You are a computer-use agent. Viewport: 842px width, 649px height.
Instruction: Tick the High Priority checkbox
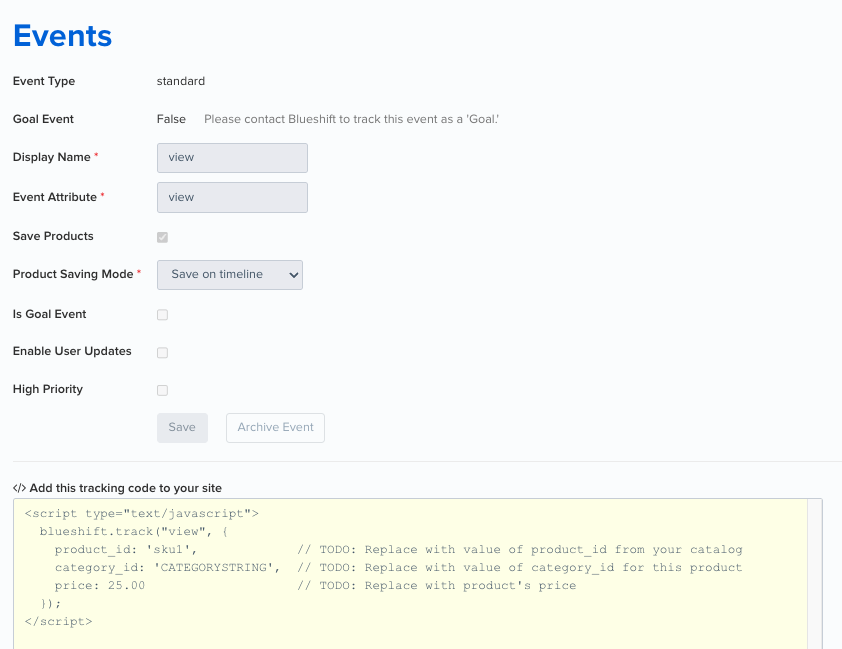(163, 390)
